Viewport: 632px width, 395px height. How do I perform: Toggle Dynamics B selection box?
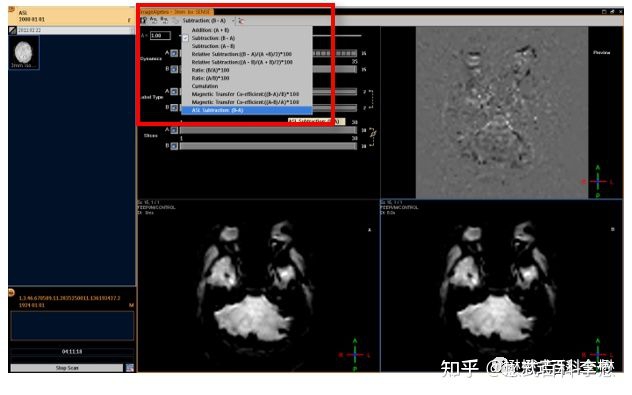pos(174,69)
